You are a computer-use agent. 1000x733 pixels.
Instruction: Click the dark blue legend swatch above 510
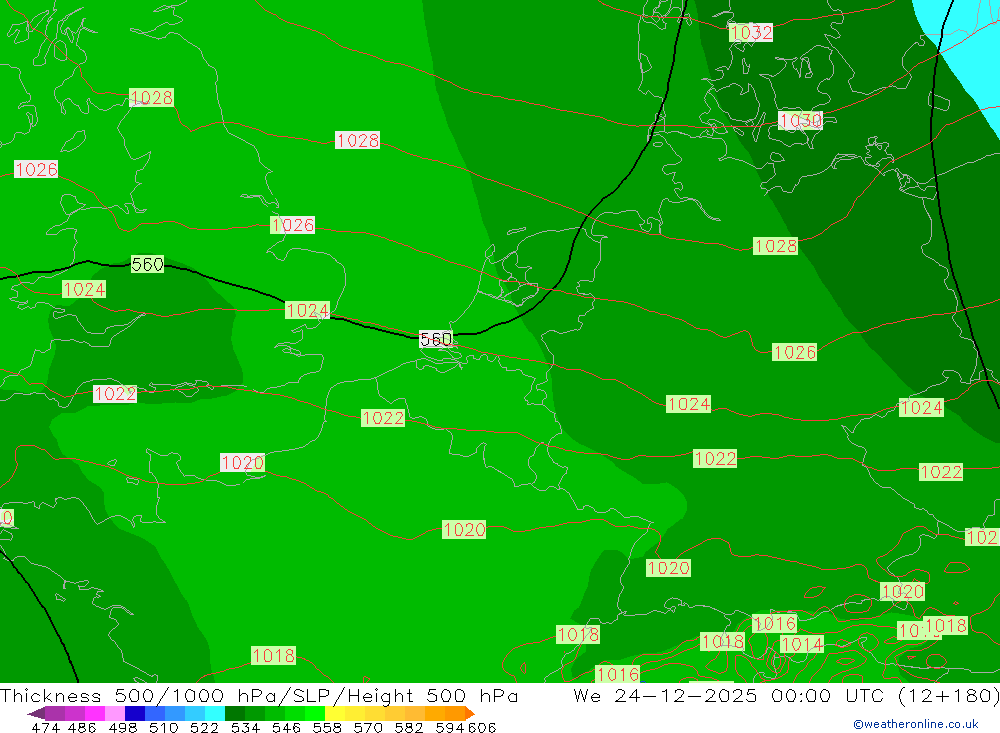135,713
